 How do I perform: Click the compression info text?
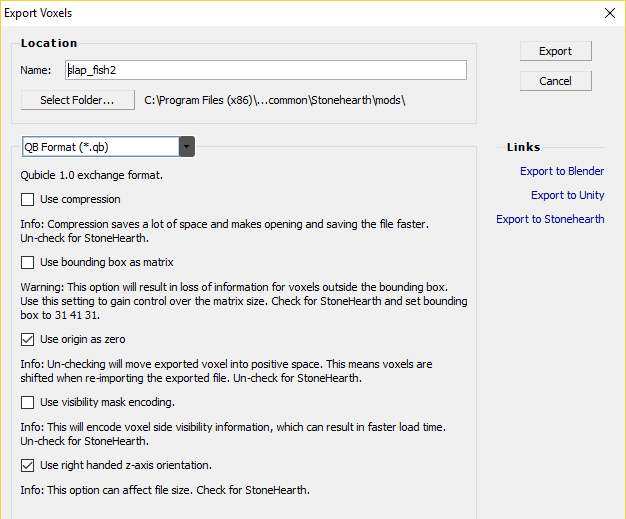224,231
